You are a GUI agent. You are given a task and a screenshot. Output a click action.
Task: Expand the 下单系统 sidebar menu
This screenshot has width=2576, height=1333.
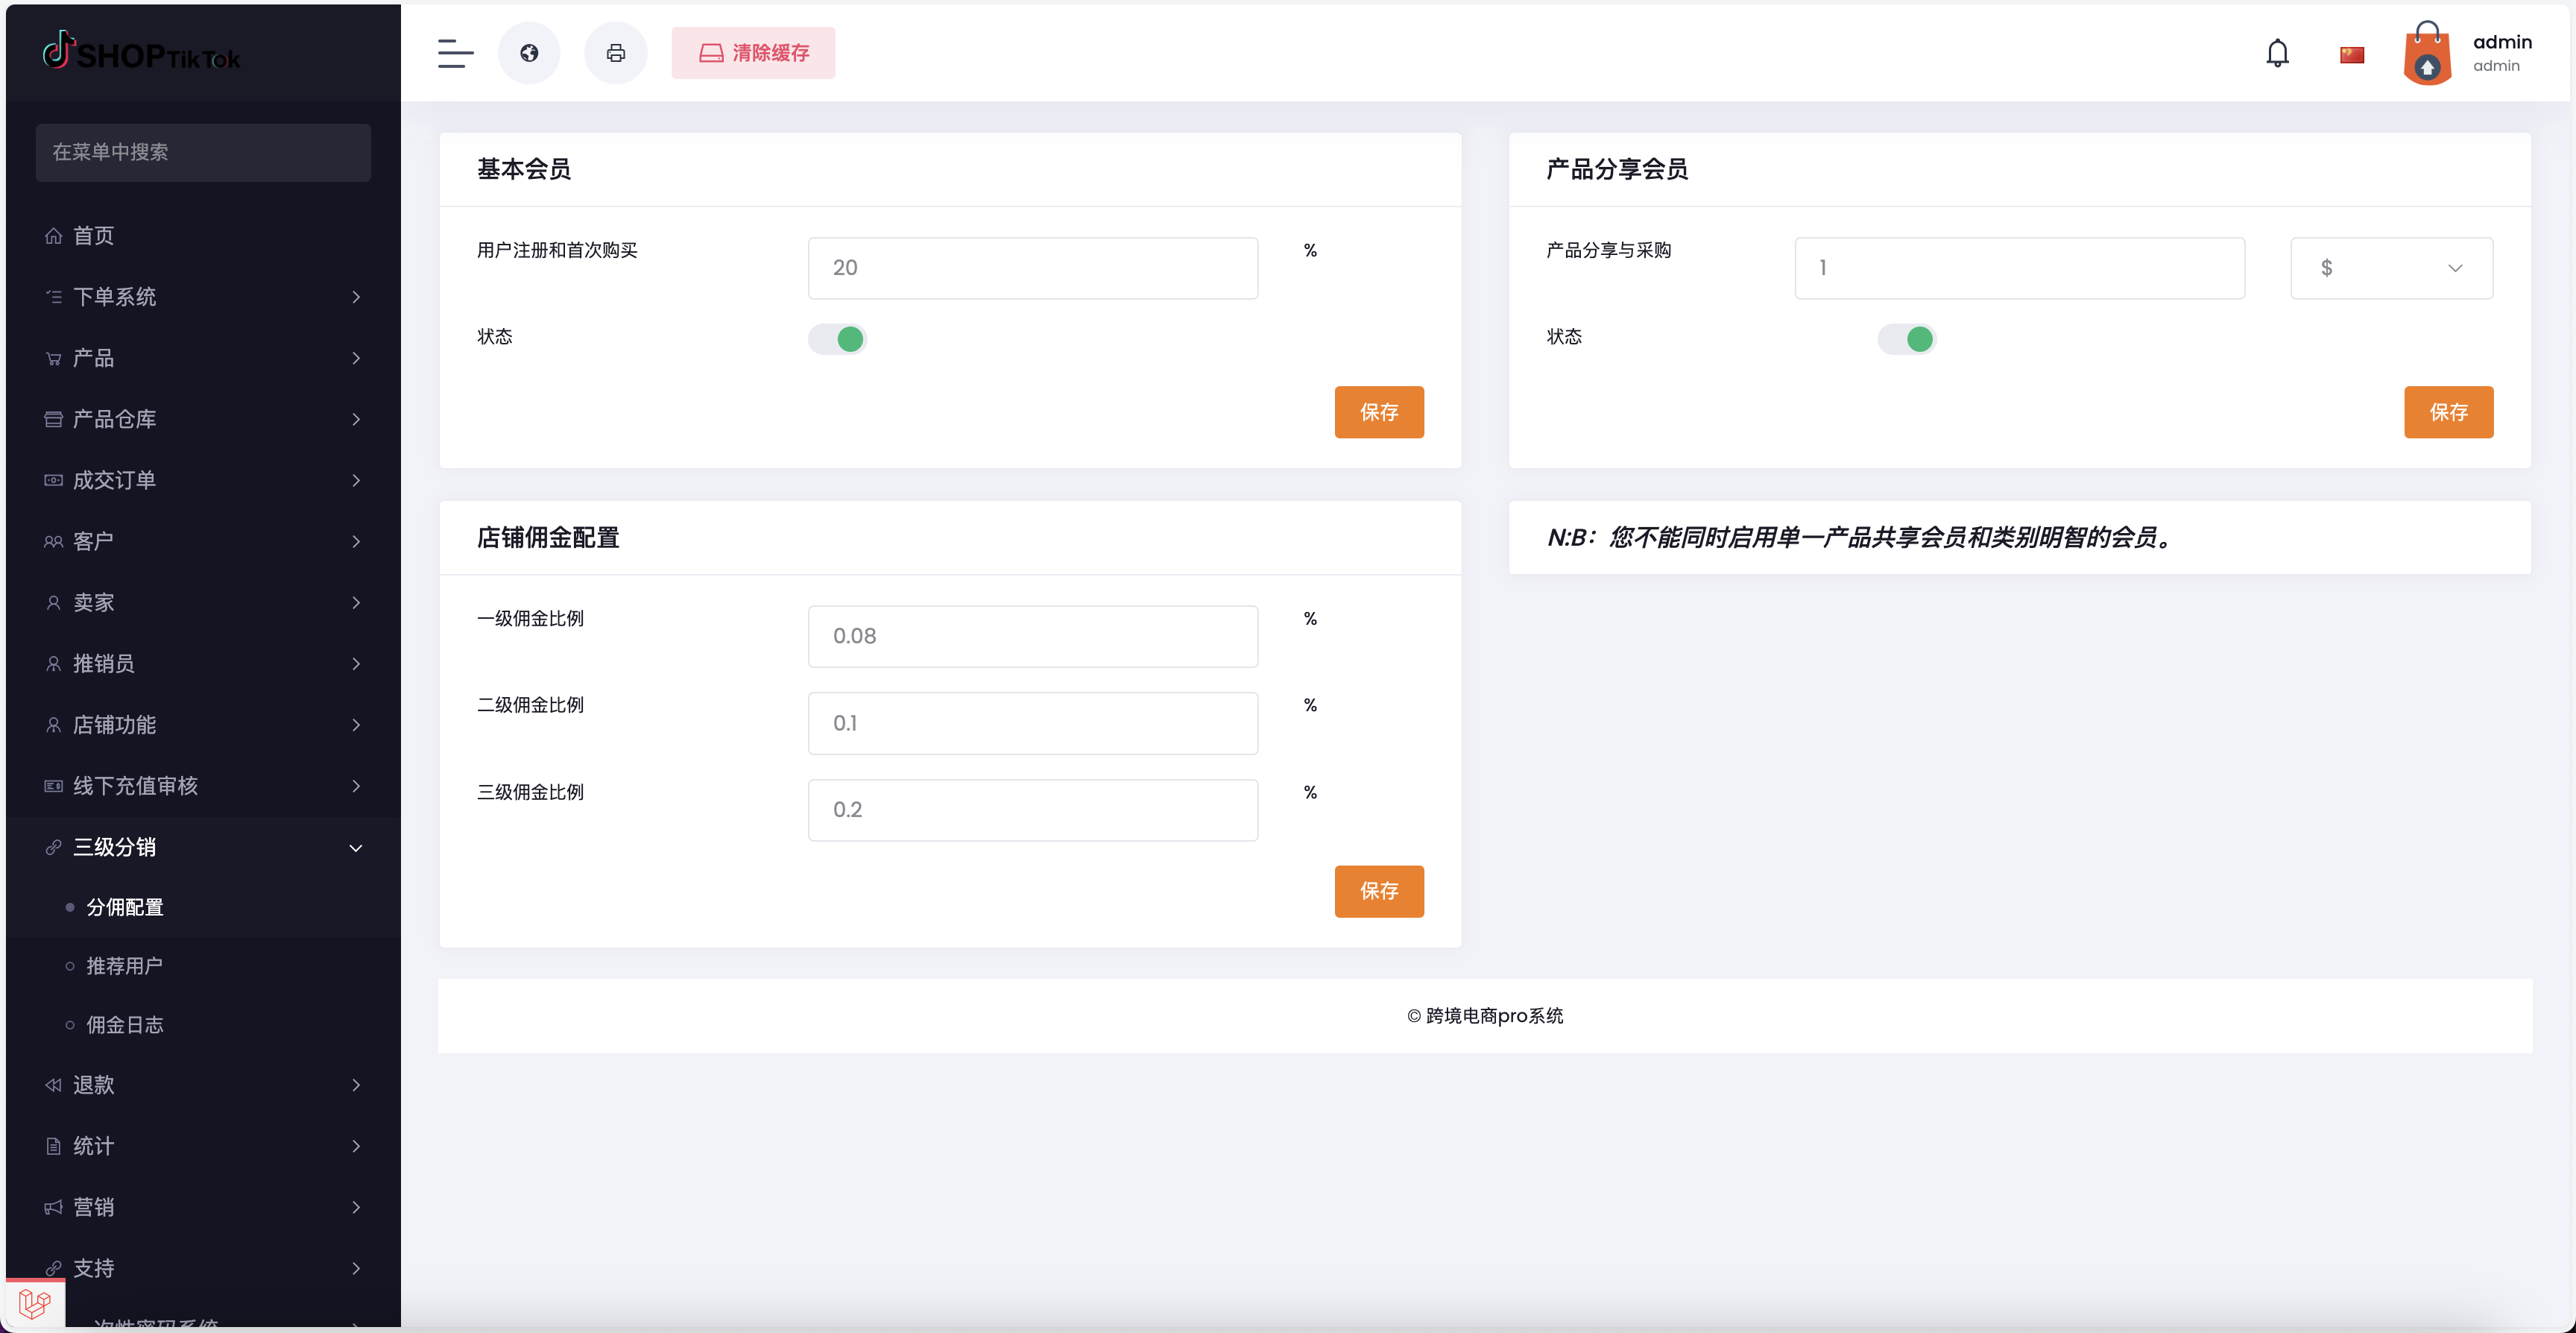tap(114, 297)
